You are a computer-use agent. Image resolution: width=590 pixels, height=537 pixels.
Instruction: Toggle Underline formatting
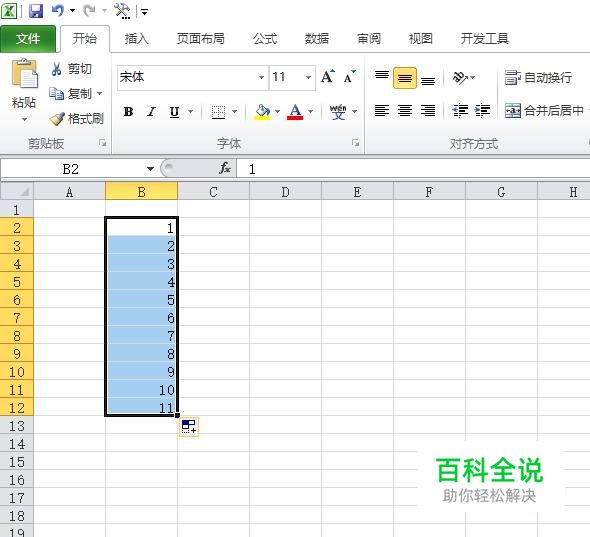pyautogui.click(x=174, y=112)
